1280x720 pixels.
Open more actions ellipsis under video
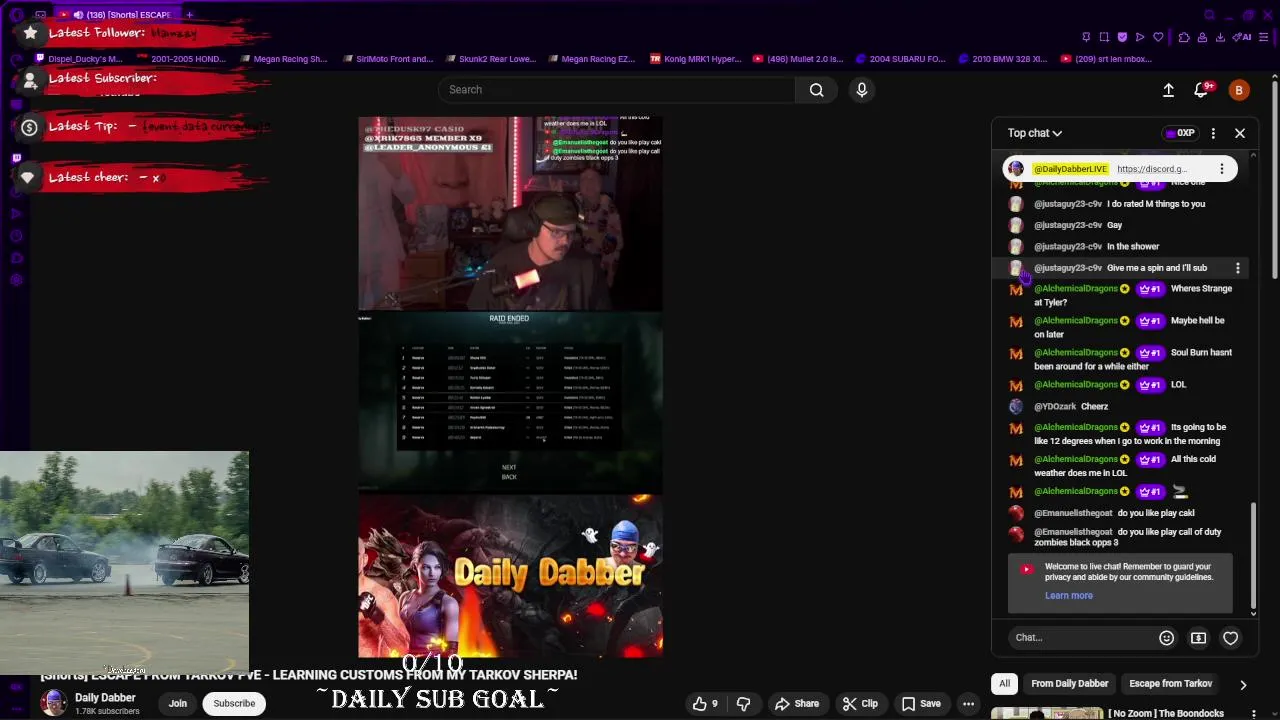(x=968, y=704)
